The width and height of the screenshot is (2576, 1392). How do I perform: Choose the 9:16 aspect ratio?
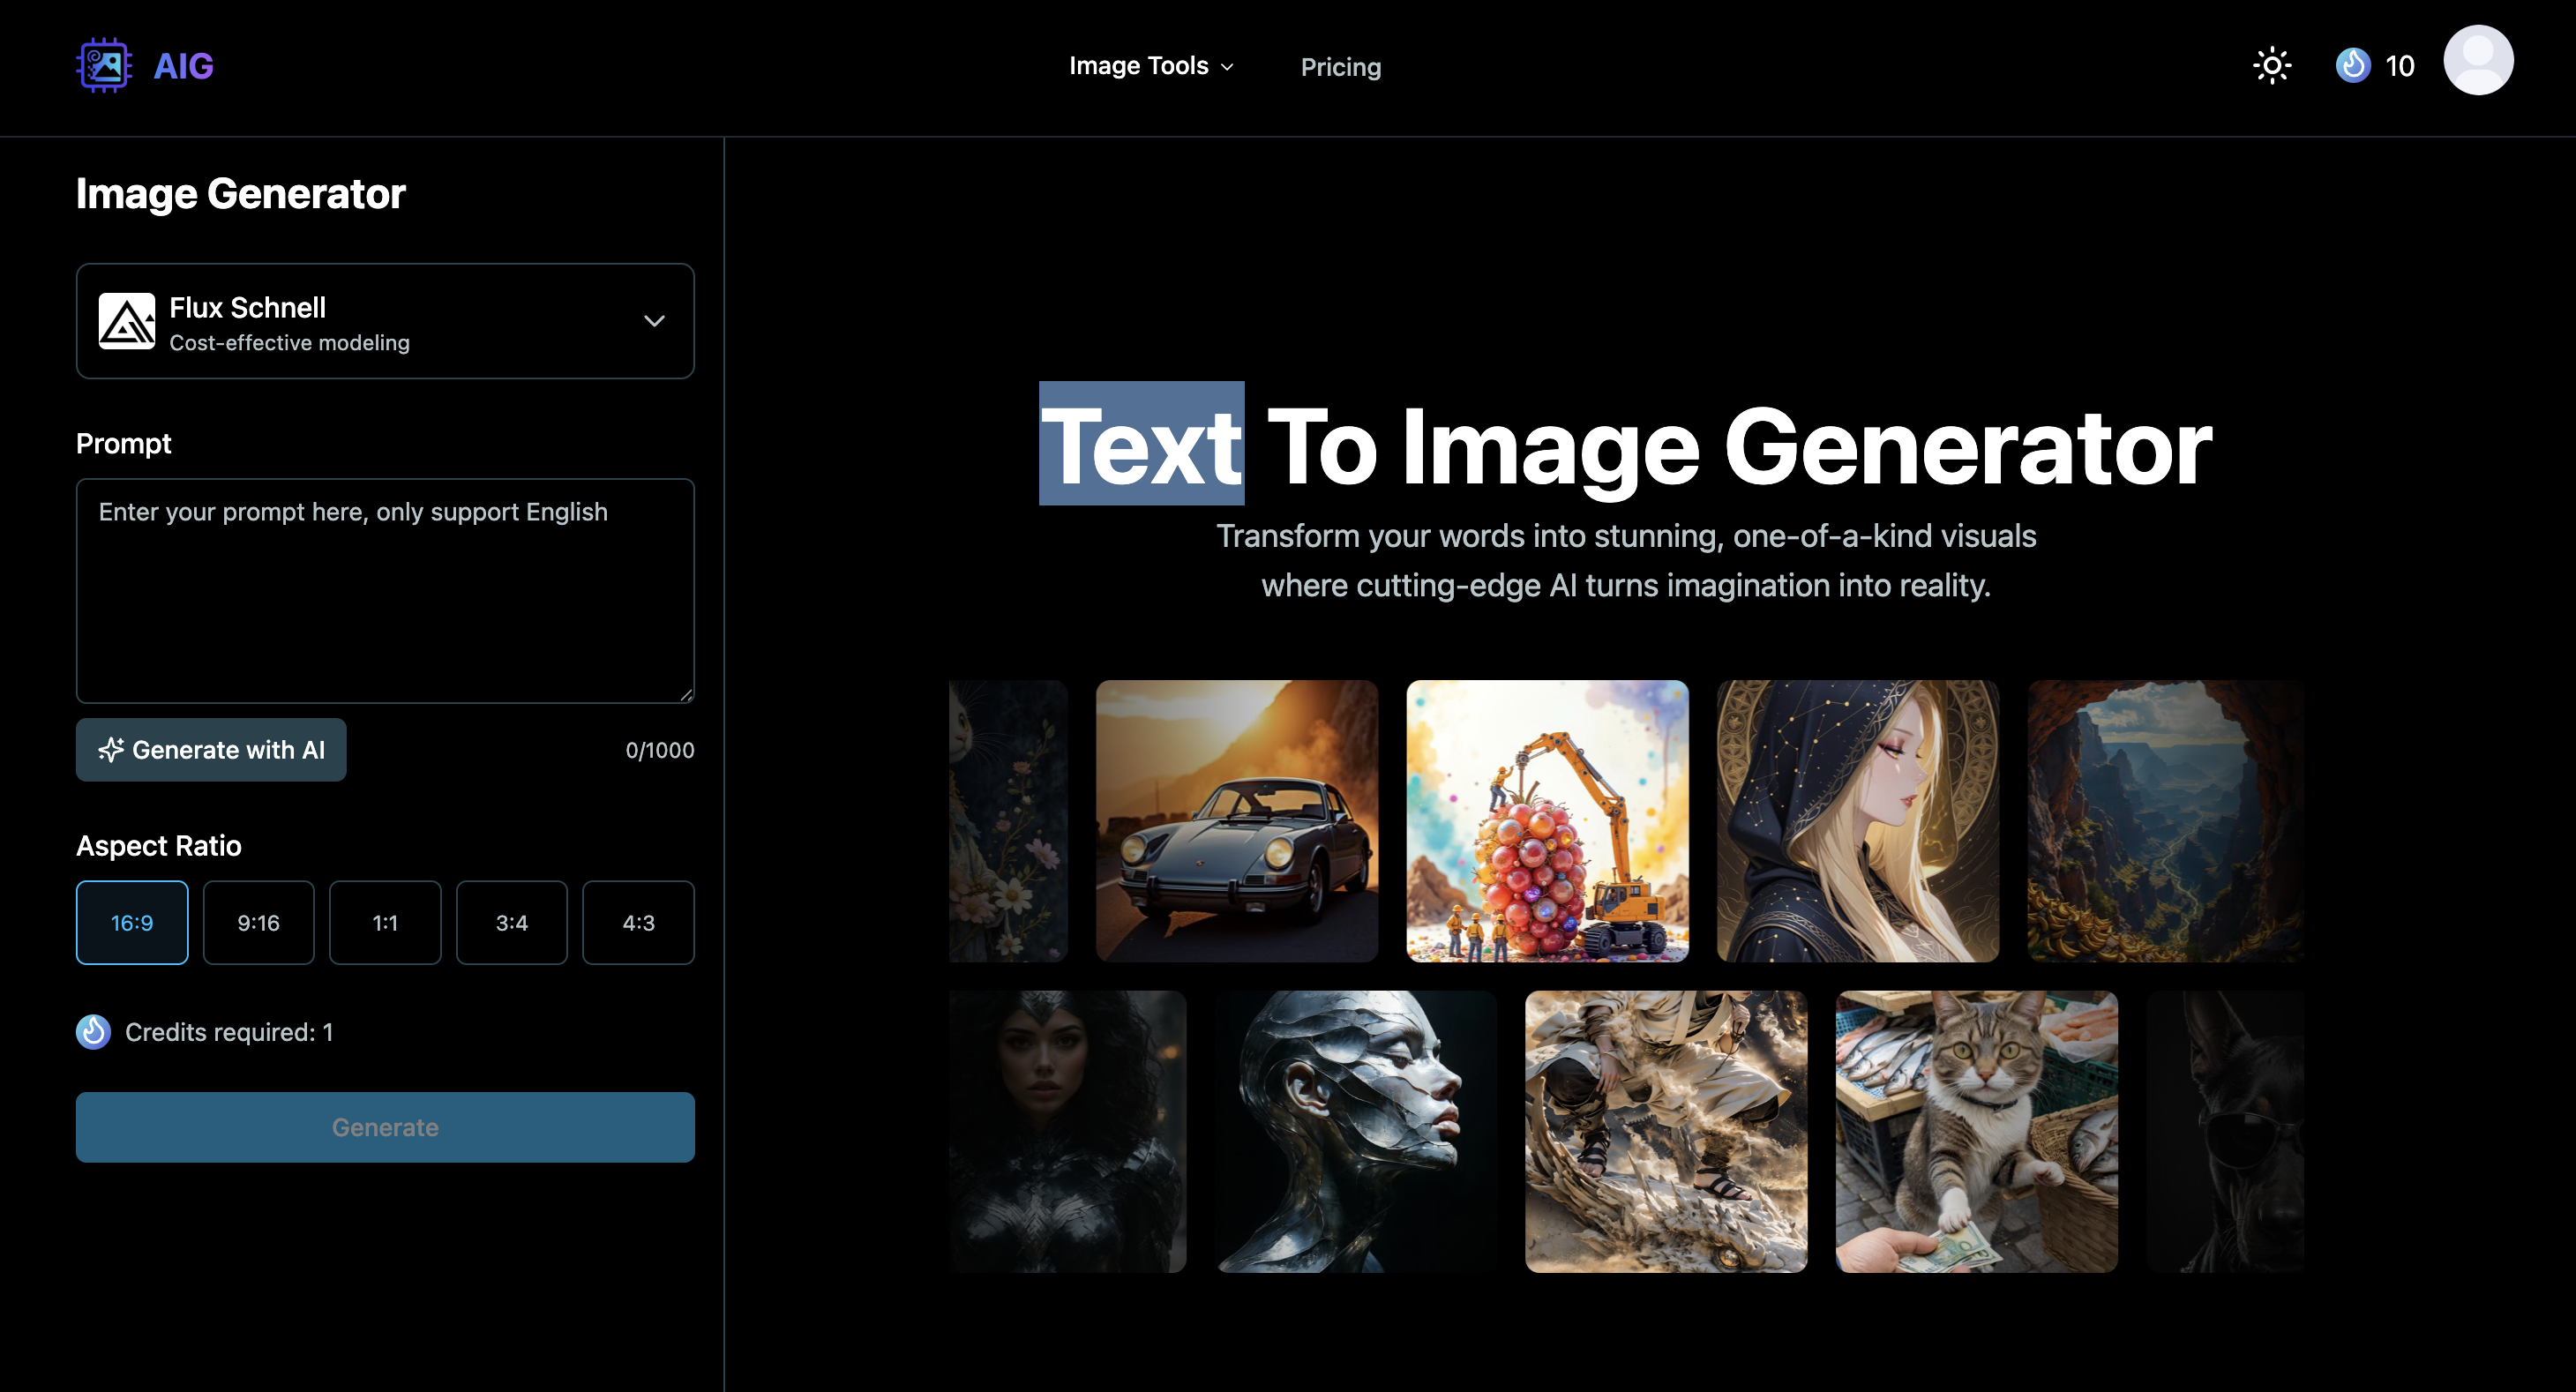coord(258,922)
